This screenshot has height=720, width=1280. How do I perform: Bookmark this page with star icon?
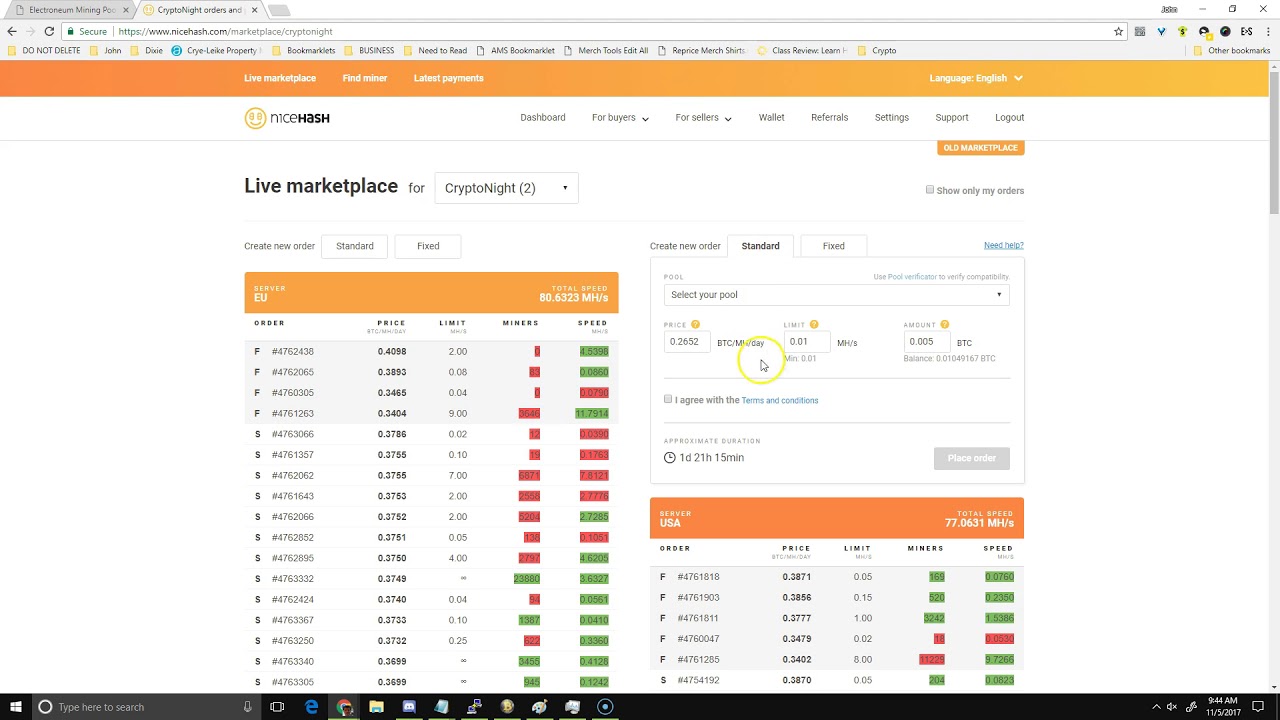(1118, 31)
